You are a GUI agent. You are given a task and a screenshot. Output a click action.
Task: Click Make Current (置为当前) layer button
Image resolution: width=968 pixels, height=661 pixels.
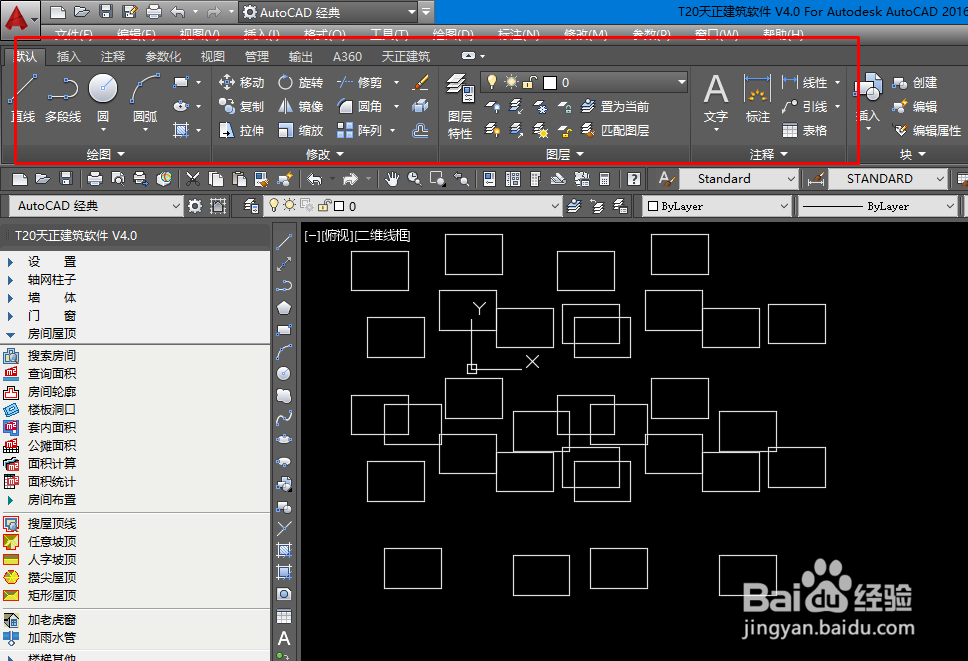point(615,106)
